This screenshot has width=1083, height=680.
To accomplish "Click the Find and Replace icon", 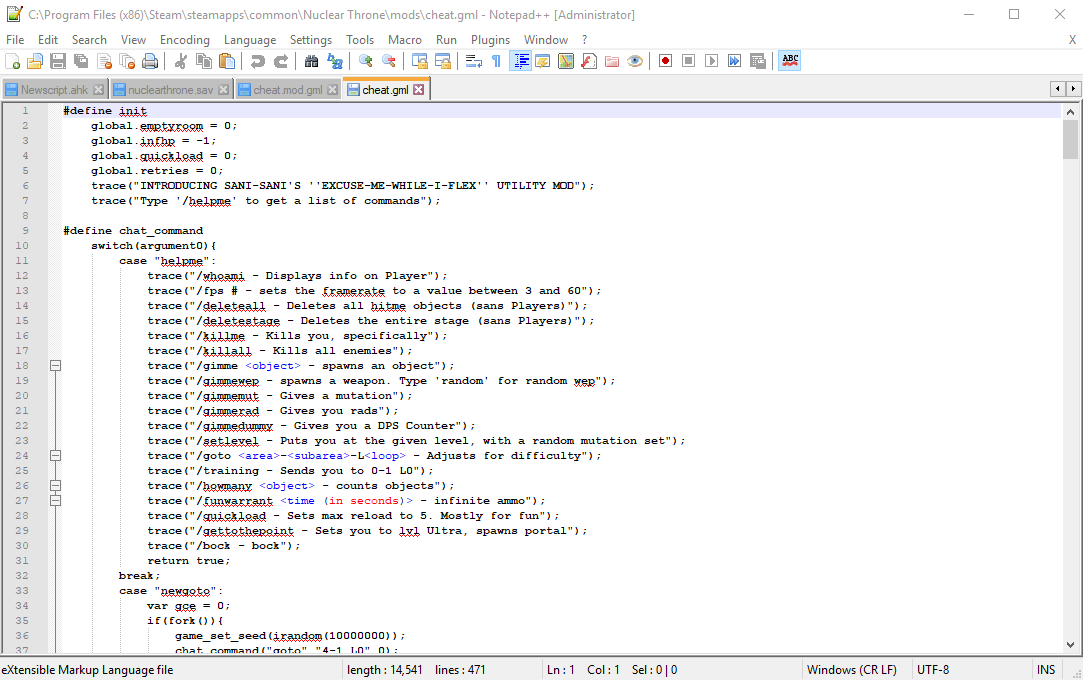I will click(334, 61).
